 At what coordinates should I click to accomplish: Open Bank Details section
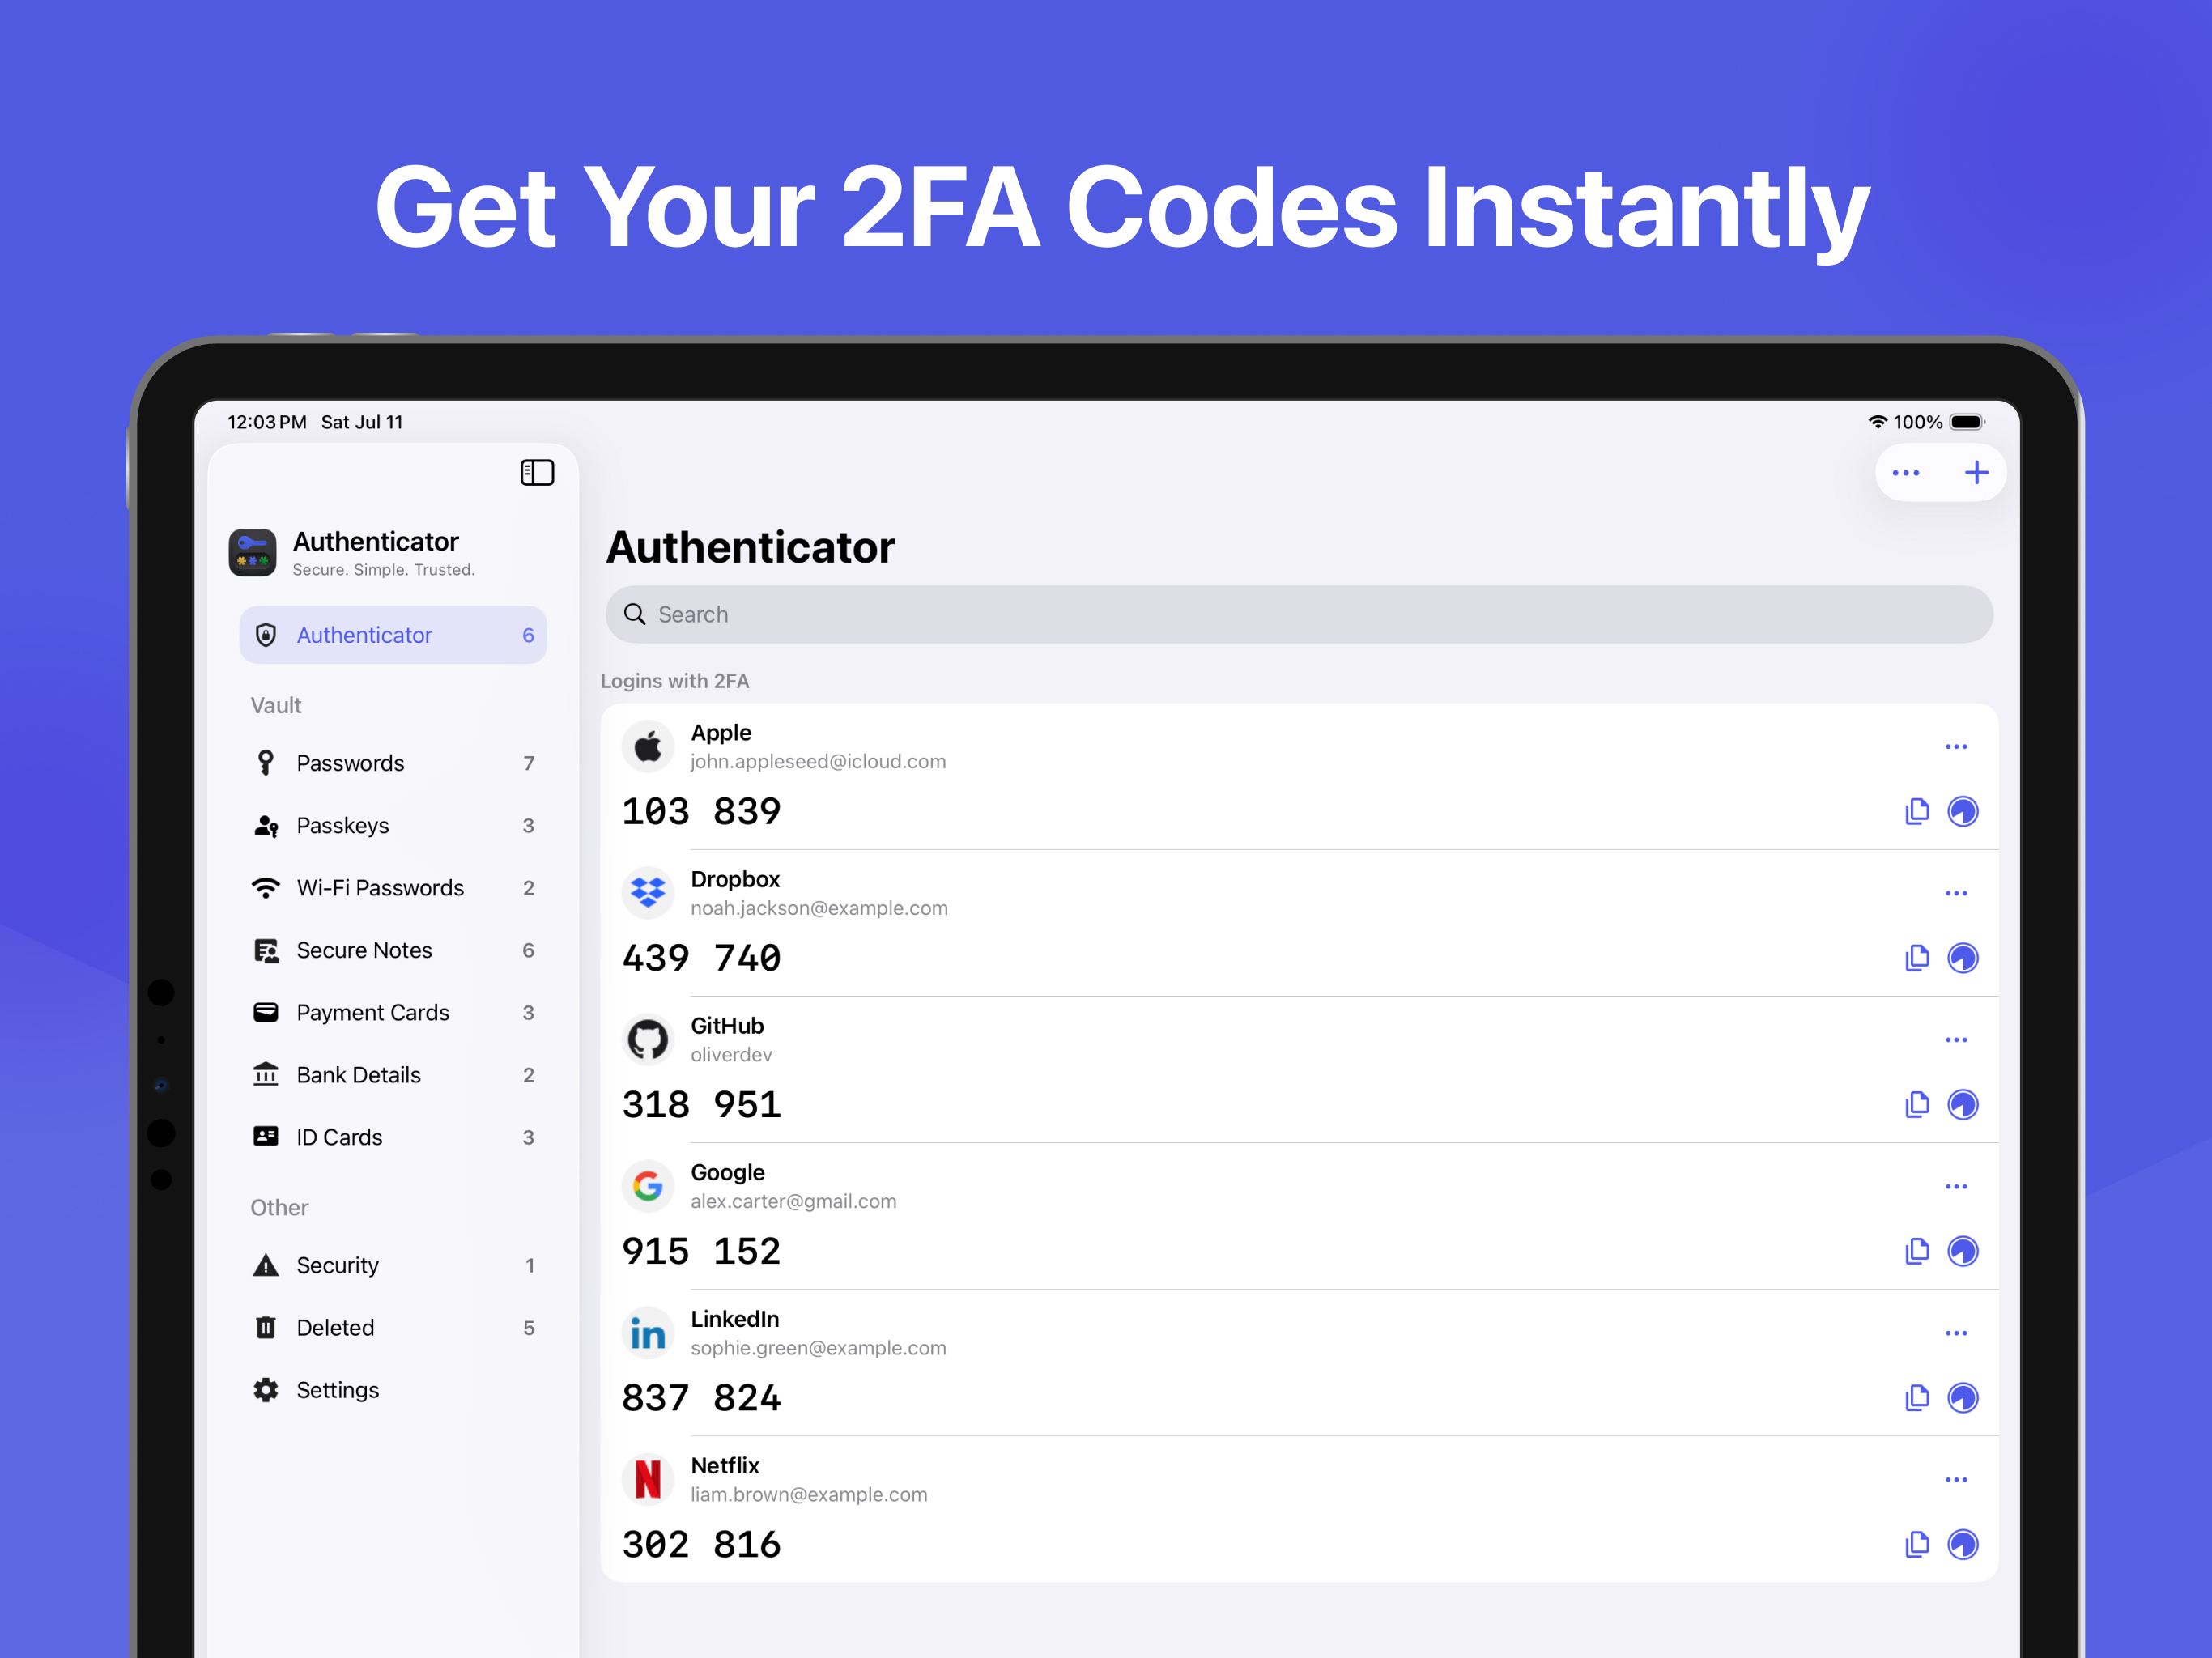pyautogui.click(x=393, y=1075)
